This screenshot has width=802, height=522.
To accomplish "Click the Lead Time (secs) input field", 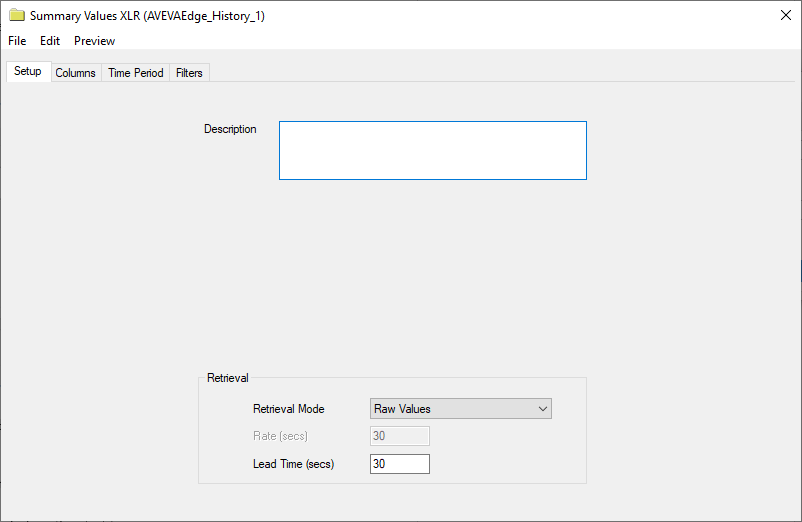I will tap(399, 464).
